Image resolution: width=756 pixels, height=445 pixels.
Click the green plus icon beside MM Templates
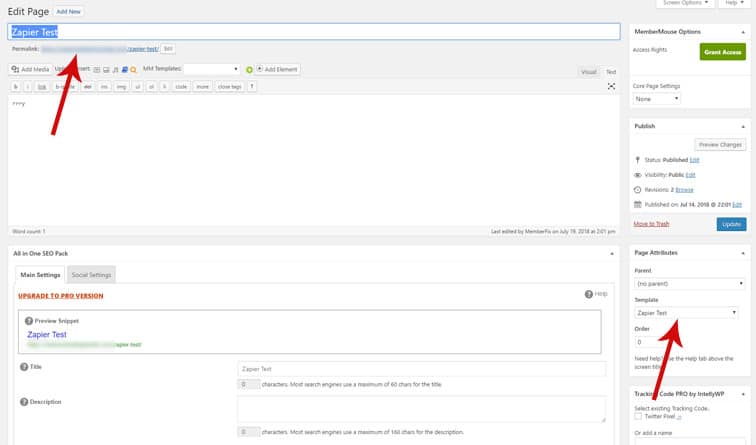(249, 70)
